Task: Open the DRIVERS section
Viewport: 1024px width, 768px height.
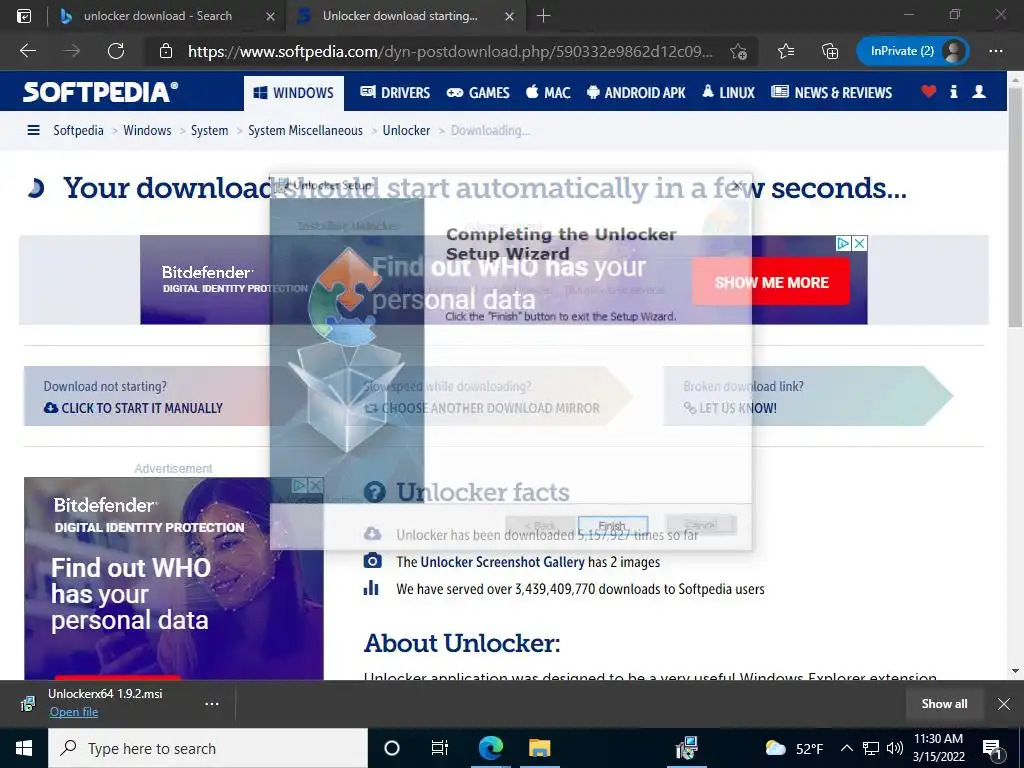Action: 395,92
